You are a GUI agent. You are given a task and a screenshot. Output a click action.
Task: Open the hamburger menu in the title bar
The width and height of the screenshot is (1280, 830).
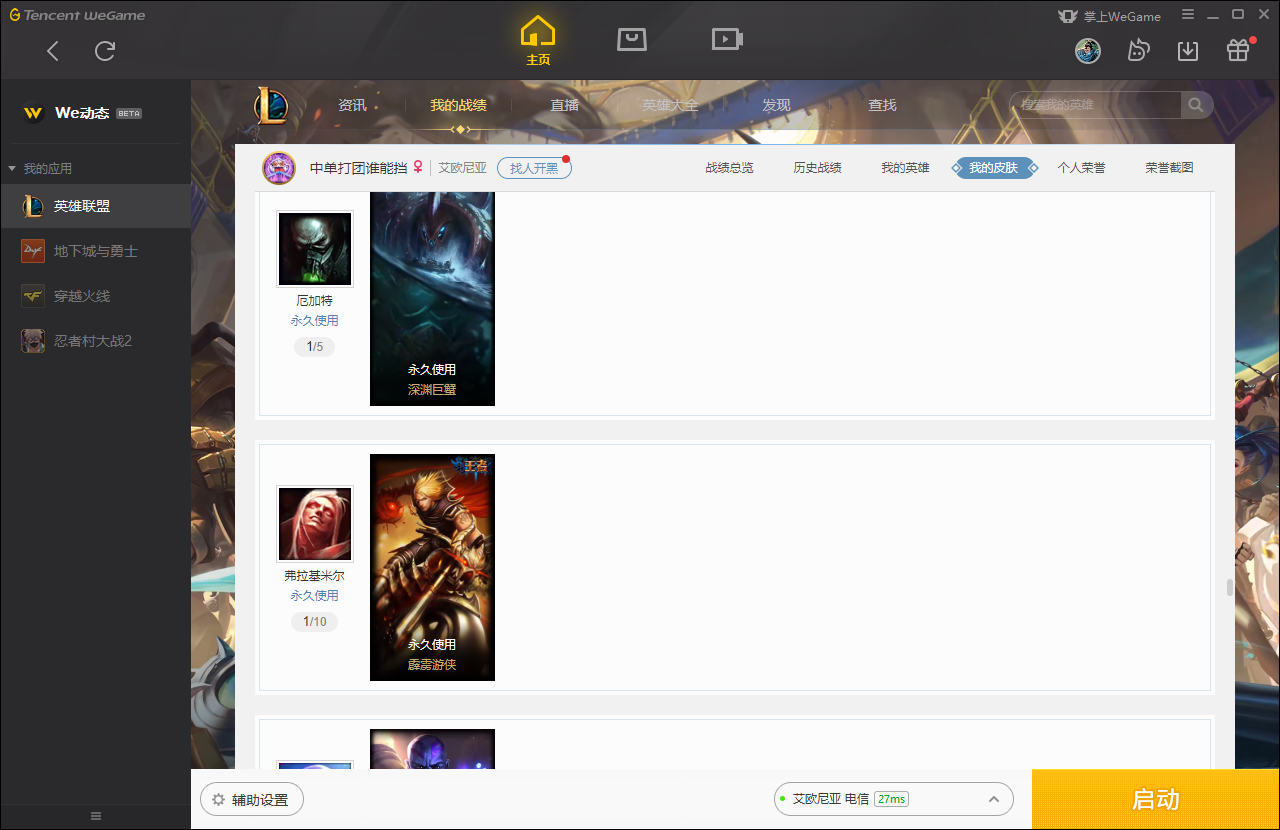(x=1188, y=14)
